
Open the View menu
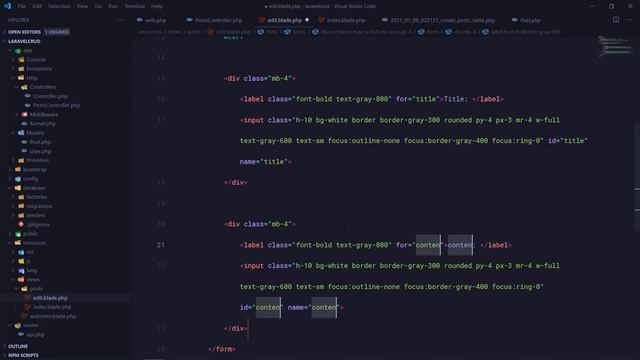[x=82, y=7]
